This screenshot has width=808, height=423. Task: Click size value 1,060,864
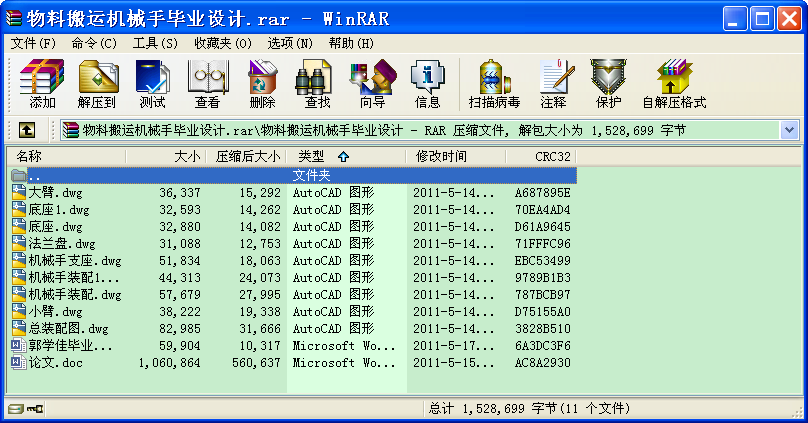[x=169, y=363]
